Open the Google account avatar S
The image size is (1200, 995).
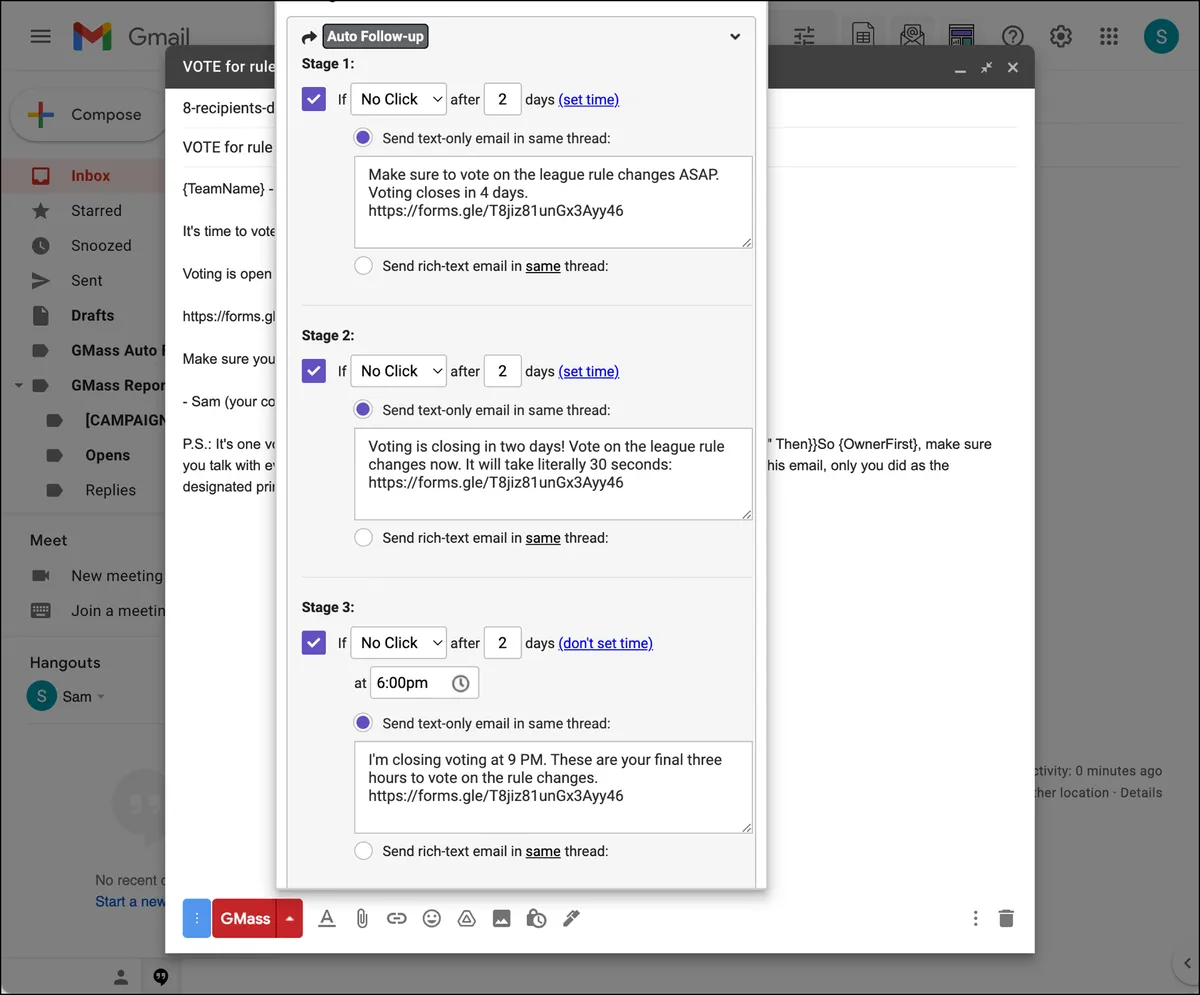(x=1161, y=37)
